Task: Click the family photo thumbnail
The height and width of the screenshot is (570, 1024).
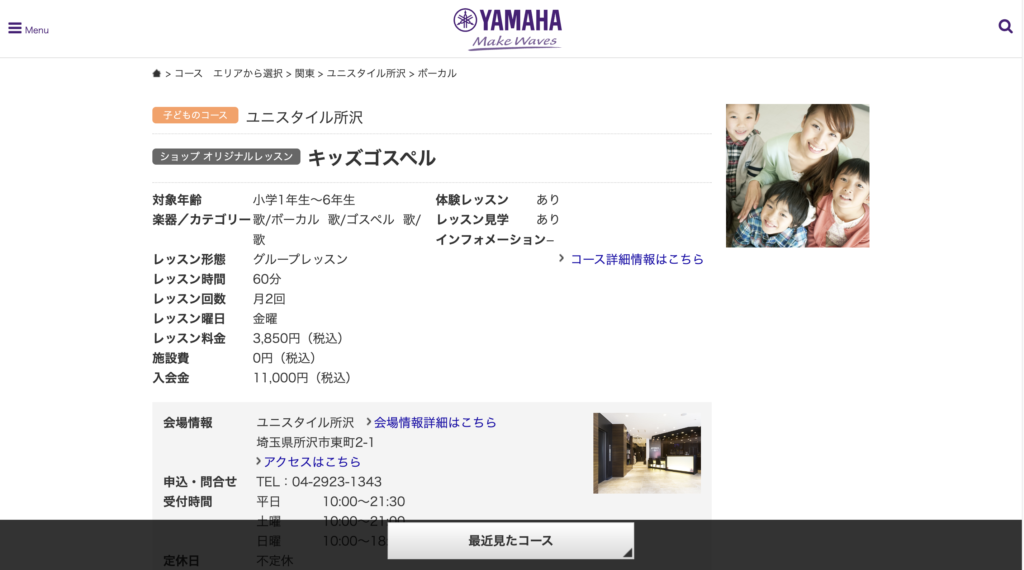Action: tap(797, 176)
